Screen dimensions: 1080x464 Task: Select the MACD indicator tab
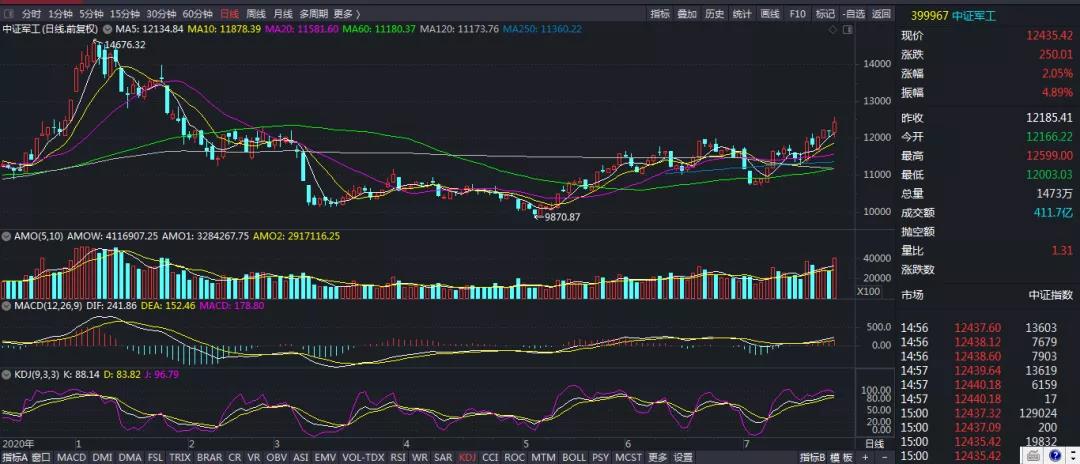pyautogui.click(x=72, y=457)
